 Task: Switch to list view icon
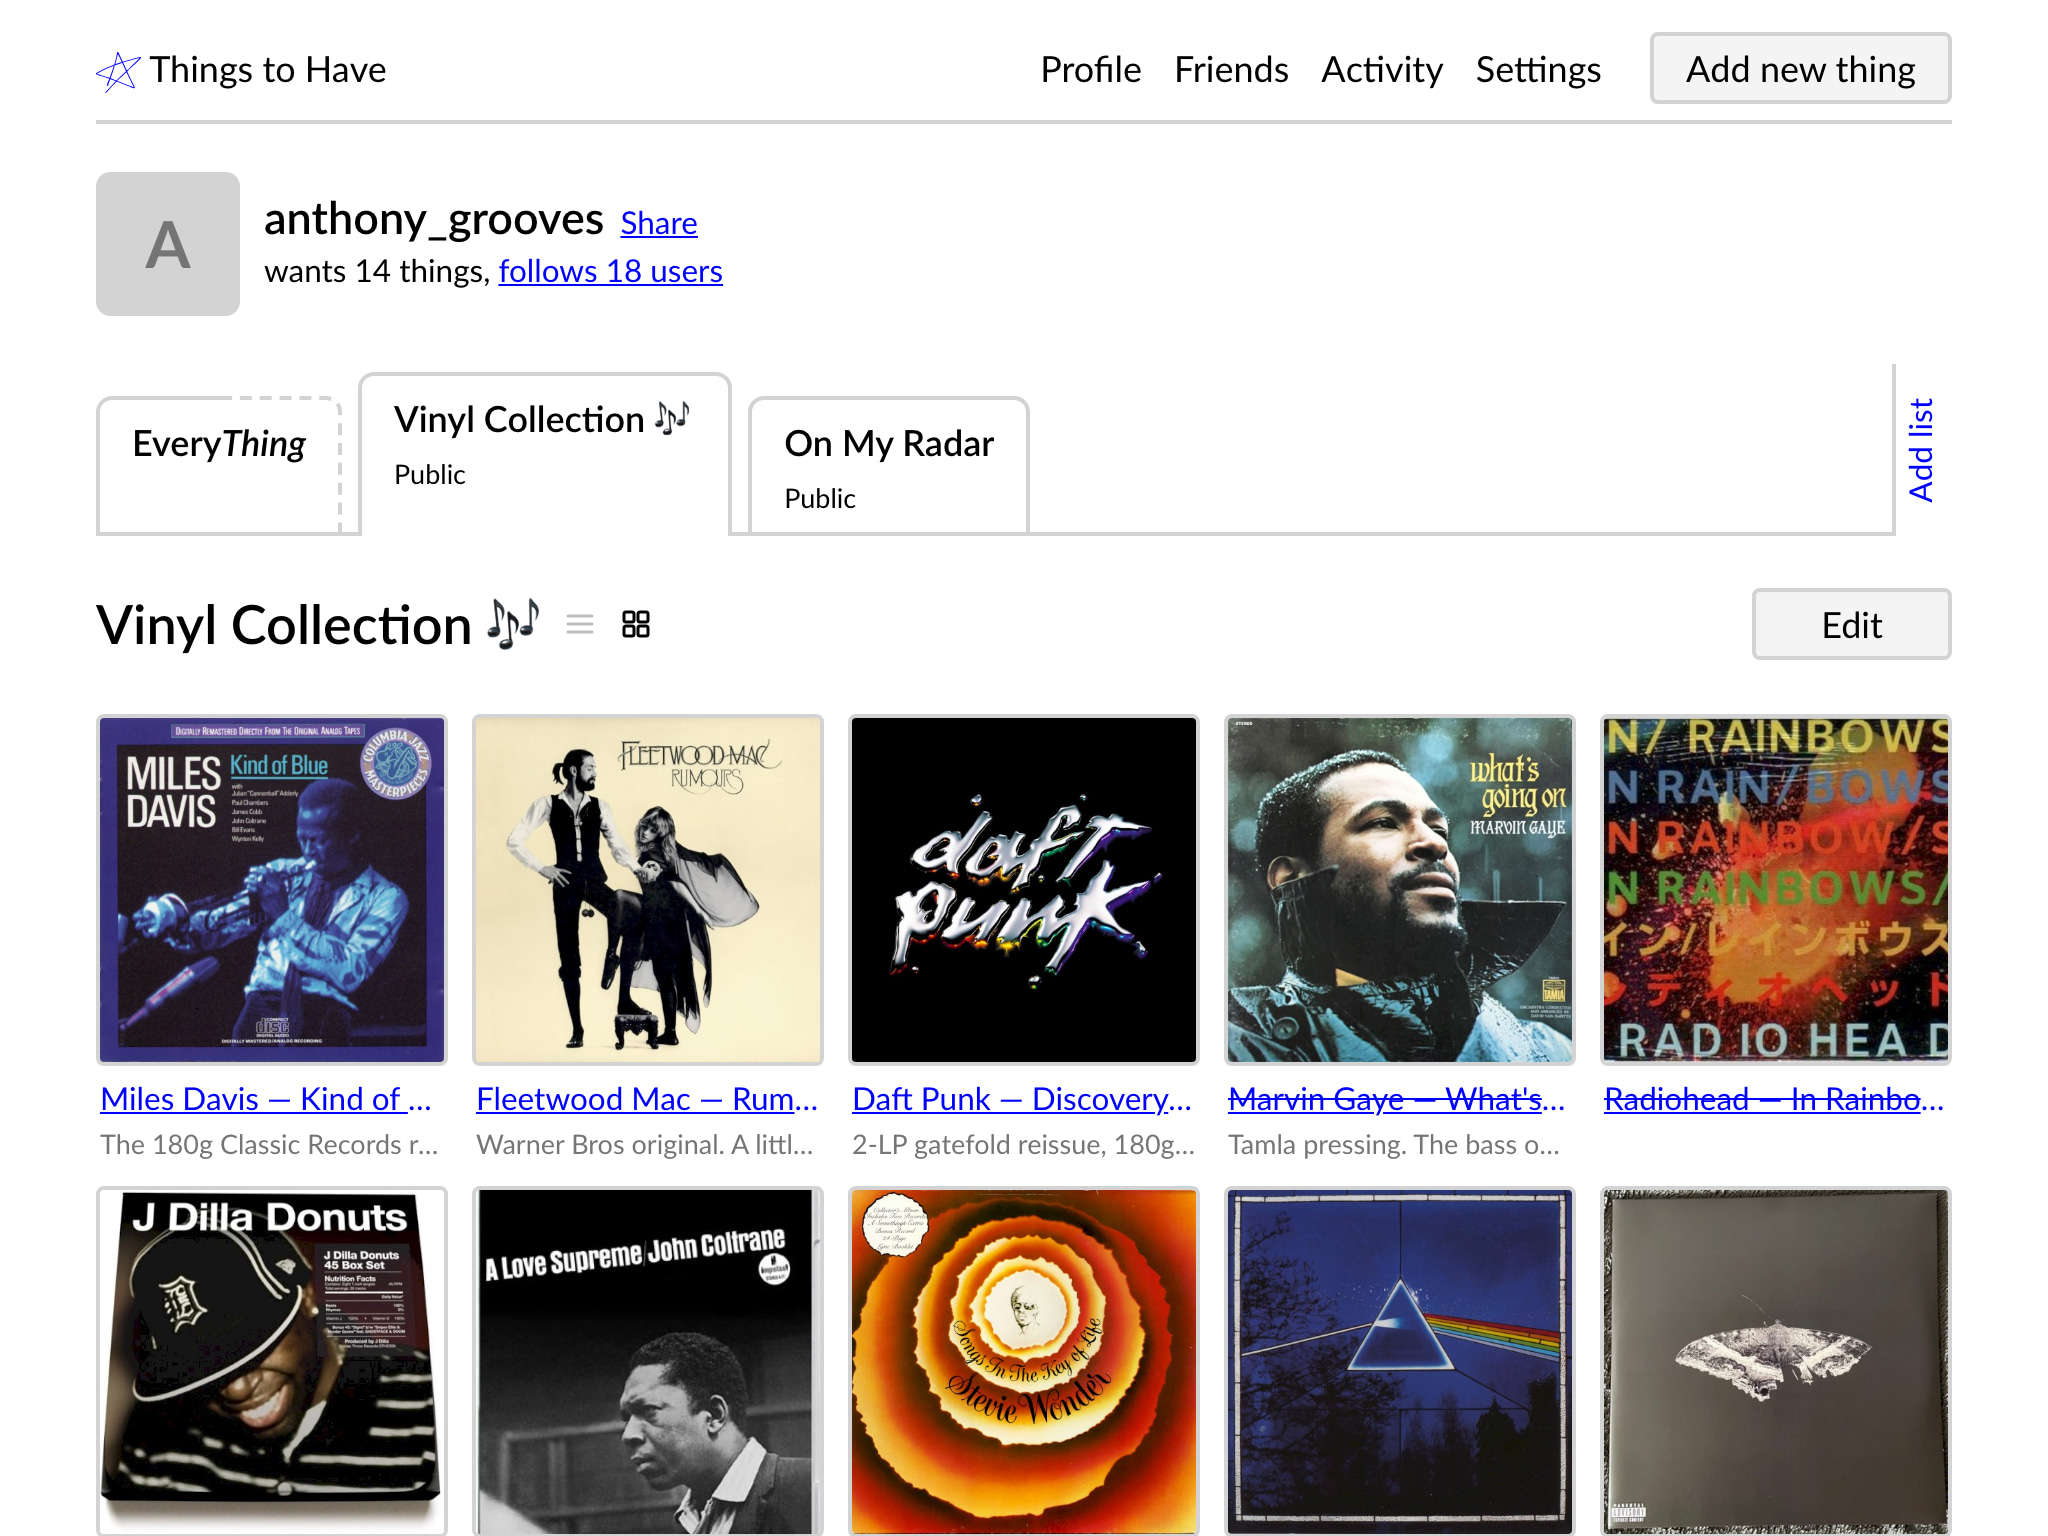tap(580, 625)
